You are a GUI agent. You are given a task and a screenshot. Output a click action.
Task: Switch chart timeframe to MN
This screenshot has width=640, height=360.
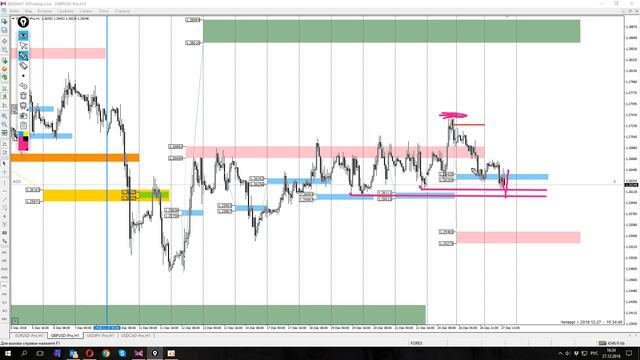(4, 318)
